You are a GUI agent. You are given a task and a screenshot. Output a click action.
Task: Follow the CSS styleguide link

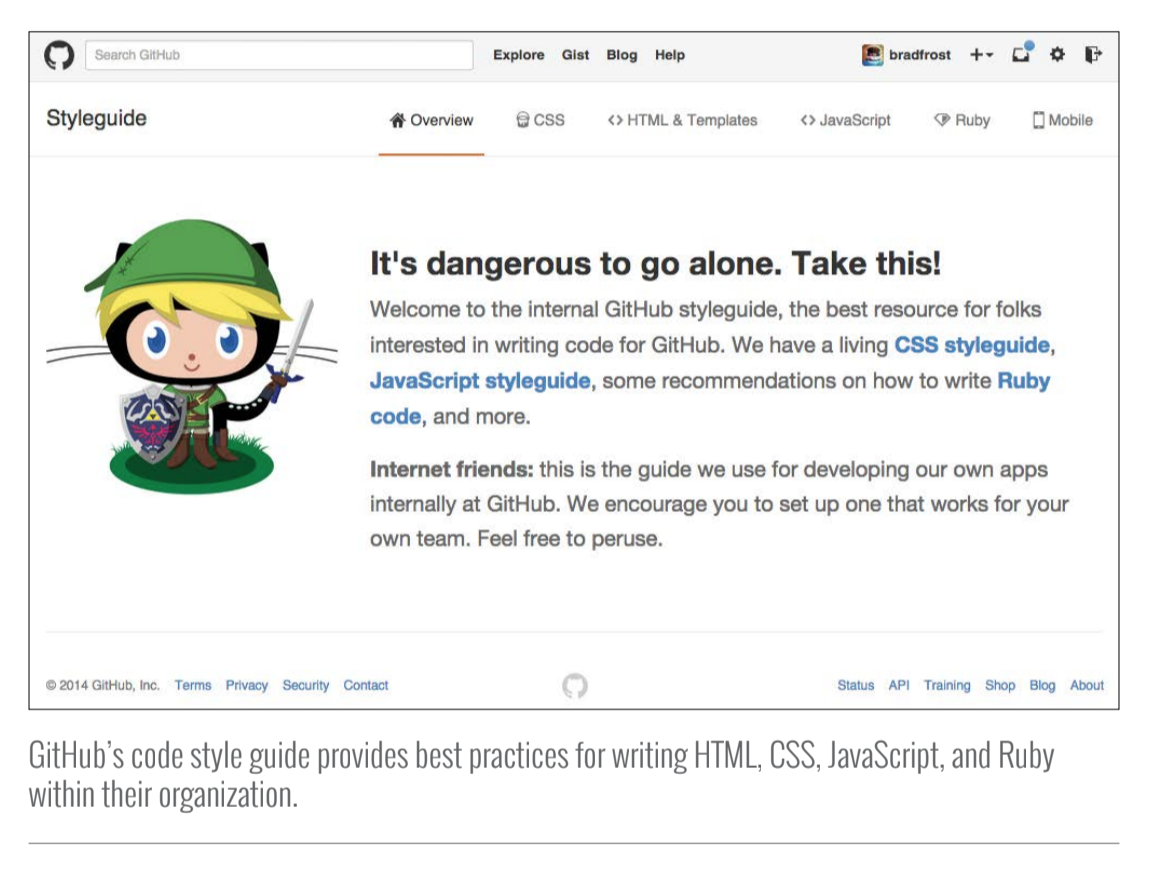tap(971, 345)
